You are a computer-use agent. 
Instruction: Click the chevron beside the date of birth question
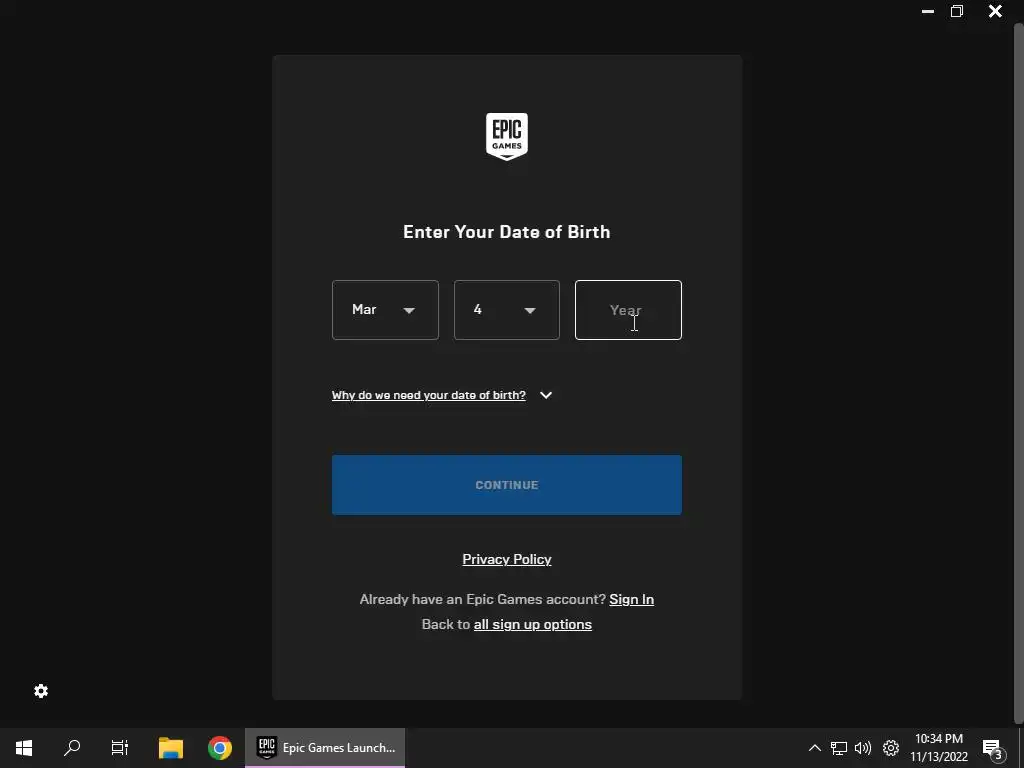point(546,395)
